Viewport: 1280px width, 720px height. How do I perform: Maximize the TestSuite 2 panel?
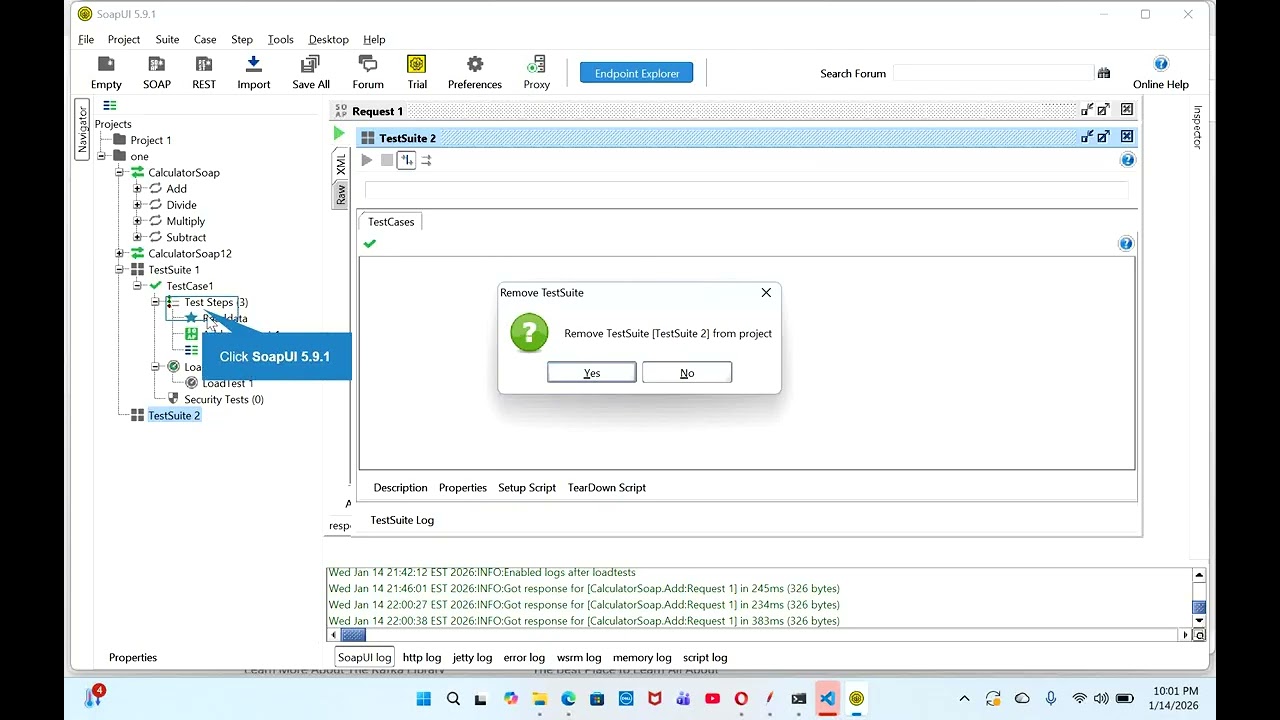pos(1104,137)
